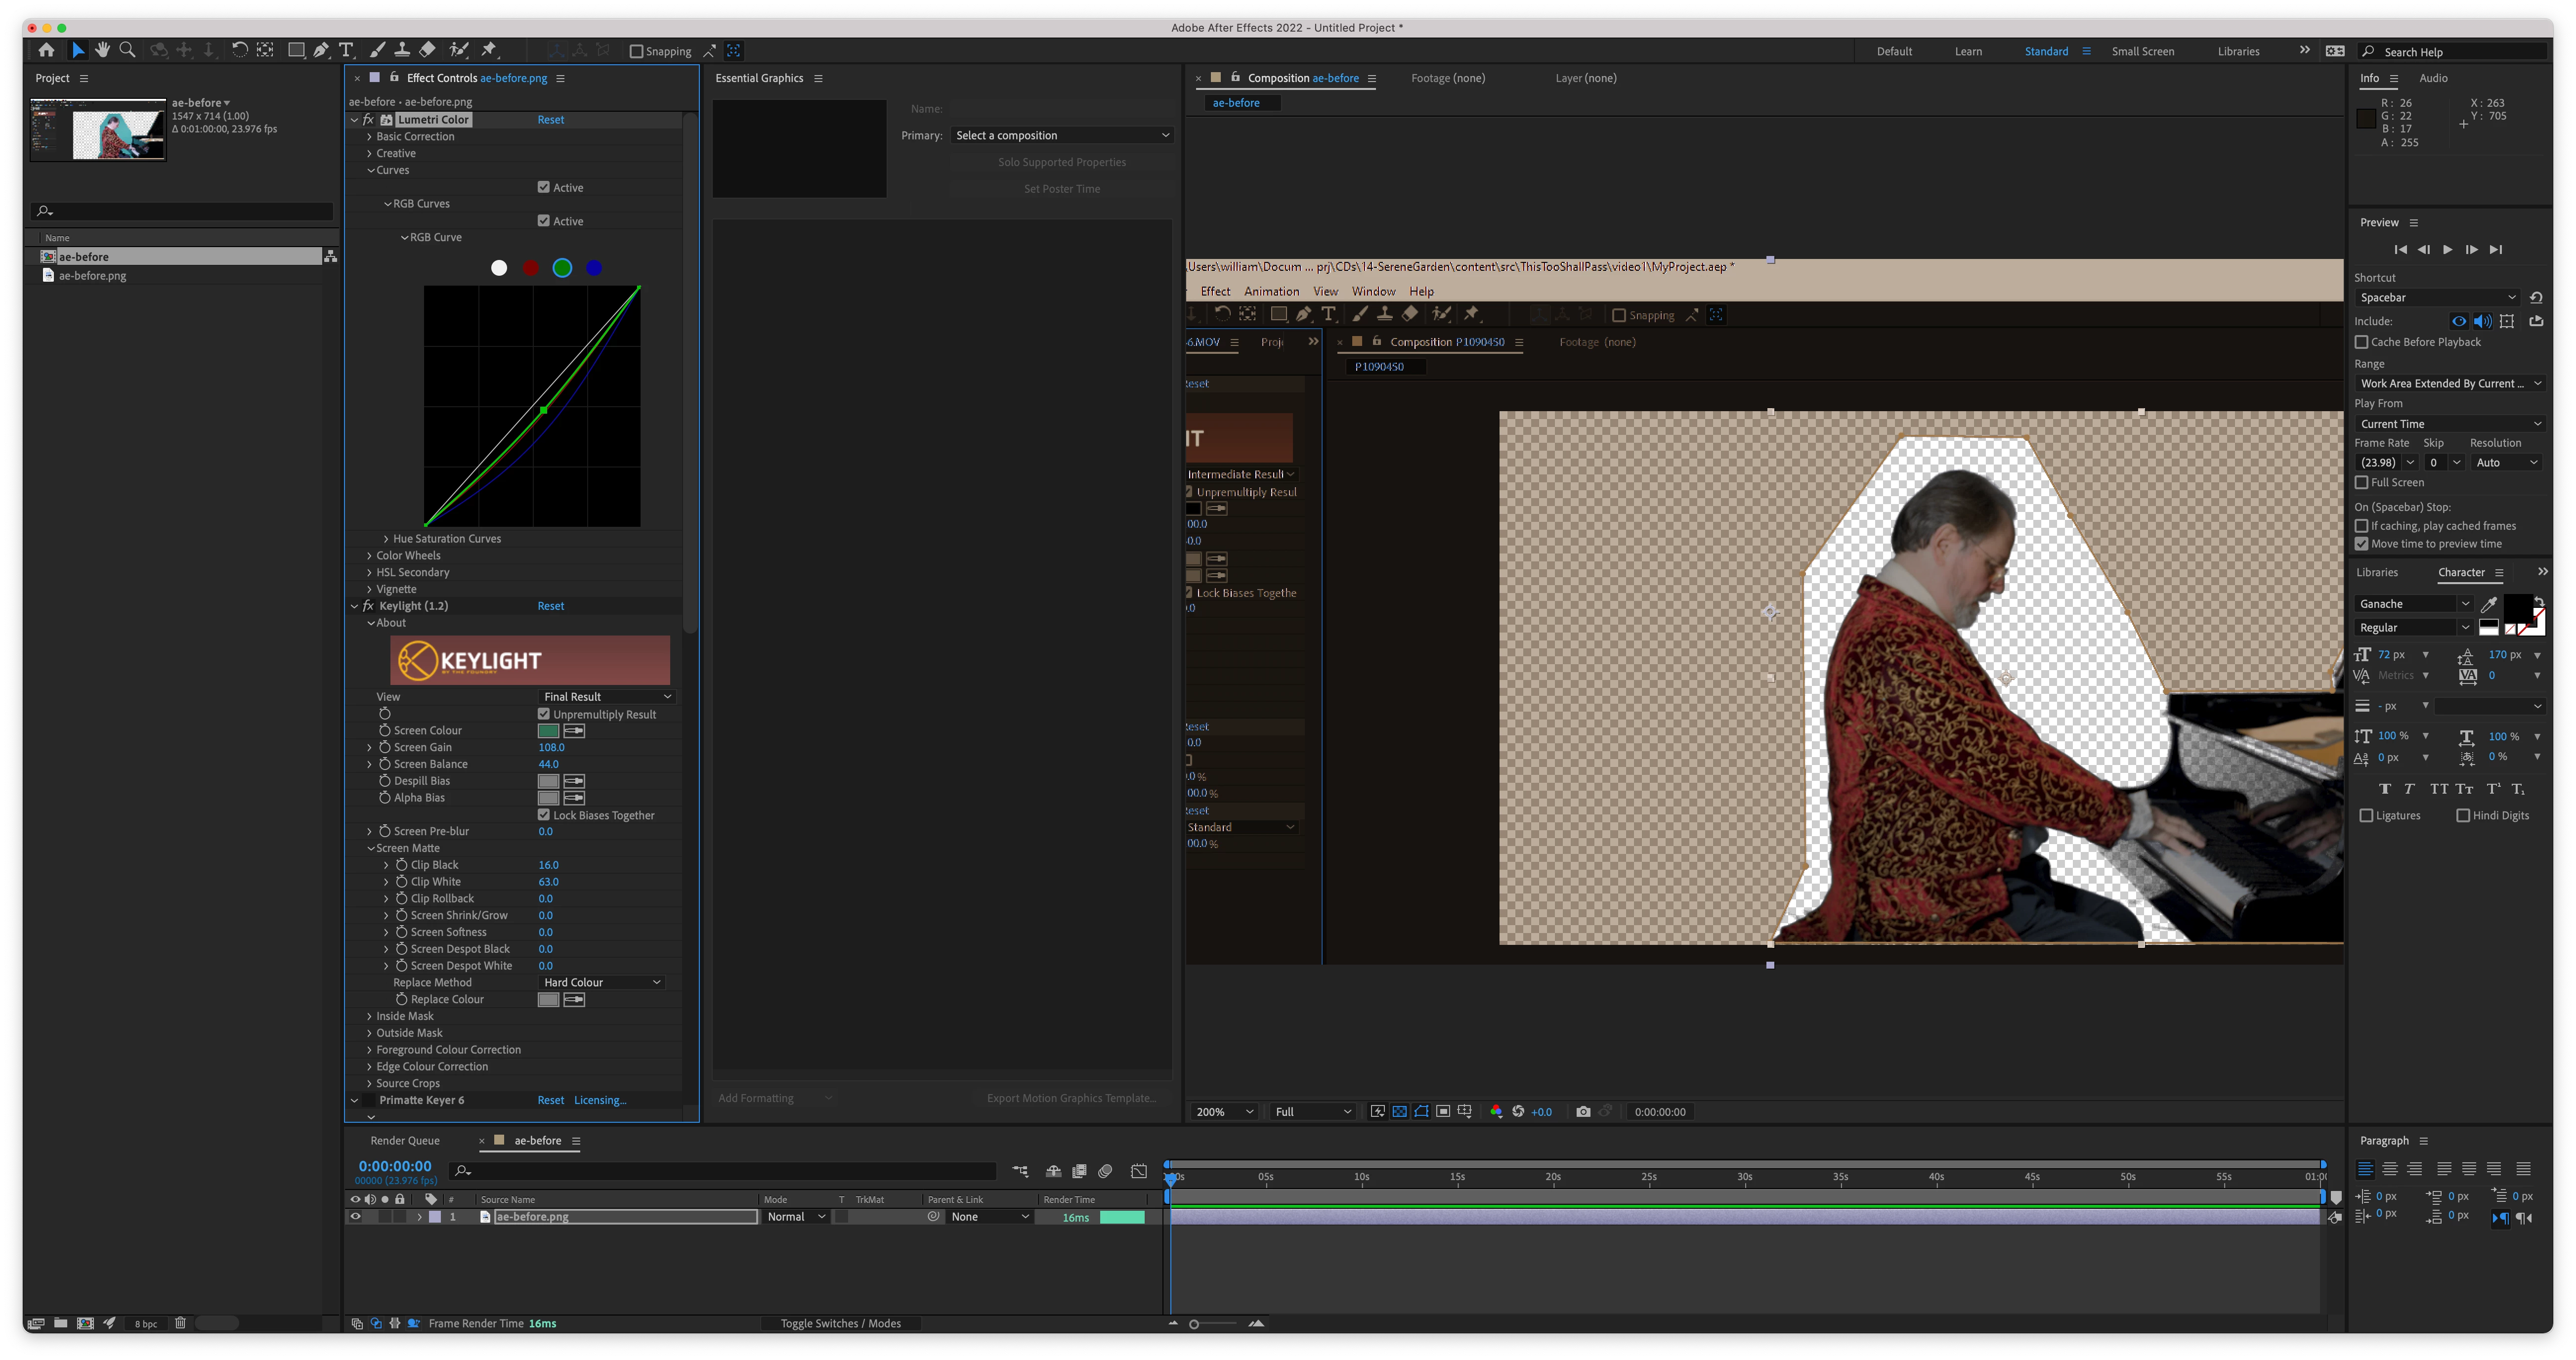The height and width of the screenshot is (1360, 2576).
Task: Reset the Lumetri Color effect
Action: (550, 120)
